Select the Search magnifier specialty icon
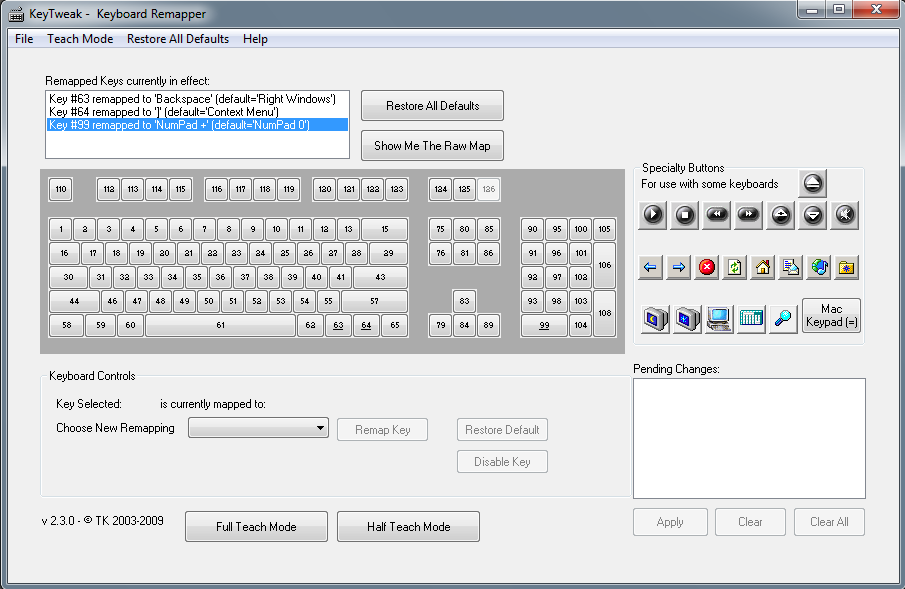Viewport: 905px width, 589px height. [x=783, y=319]
